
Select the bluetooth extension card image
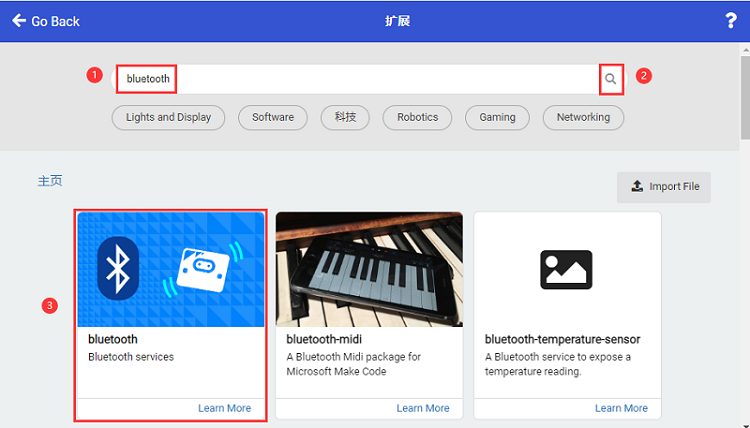coord(171,270)
